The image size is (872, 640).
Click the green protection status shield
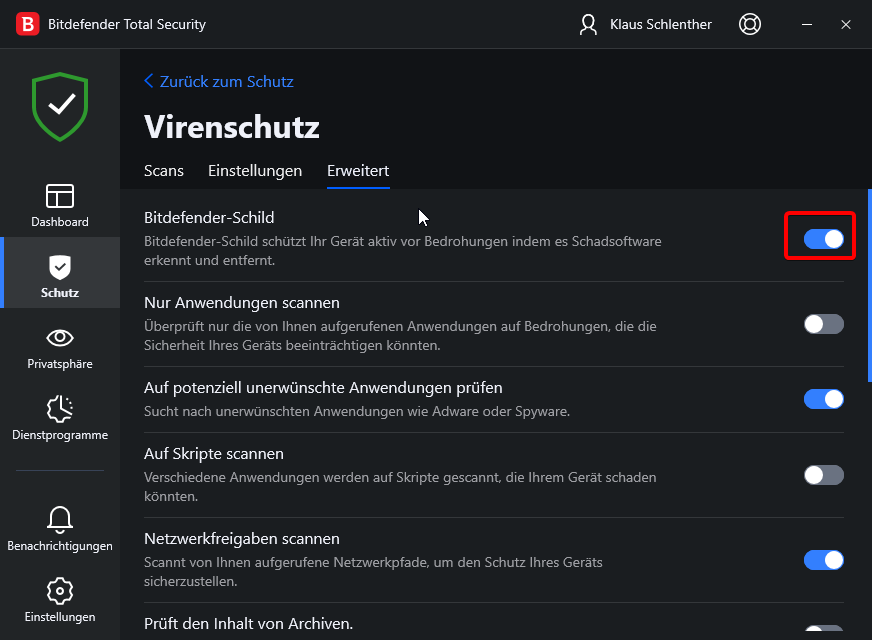(x=60, y=106)
